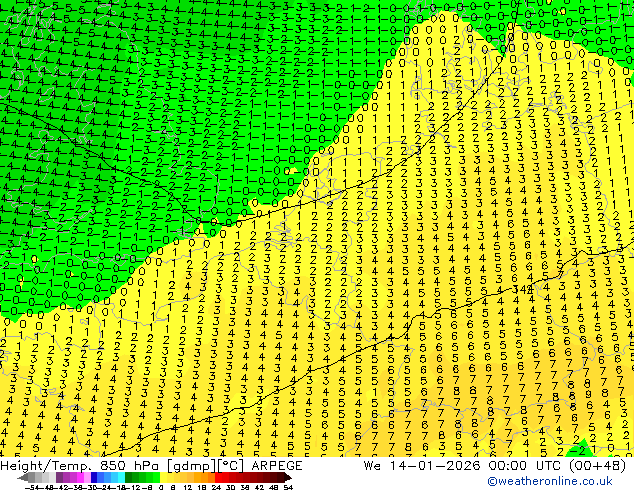Select the yellow 0 to 6 legend swatch
This screenshot has height=490, width=634.
click(164, 477)
